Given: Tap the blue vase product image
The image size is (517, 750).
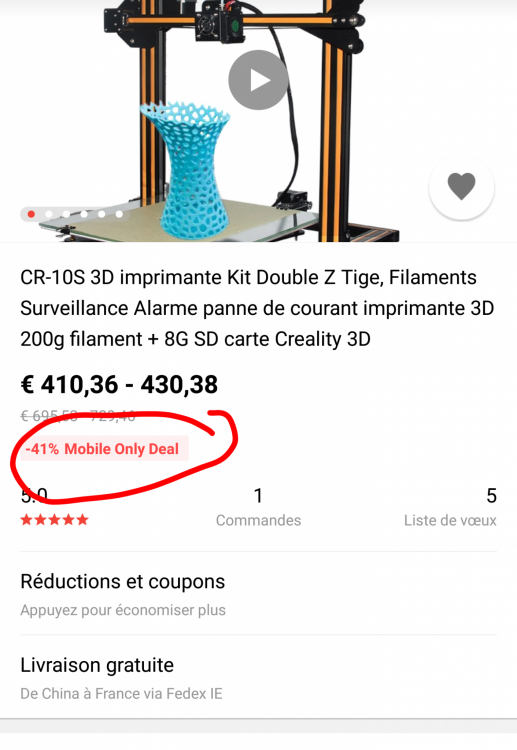Looking at the screenshot, I should pos(186,168).
